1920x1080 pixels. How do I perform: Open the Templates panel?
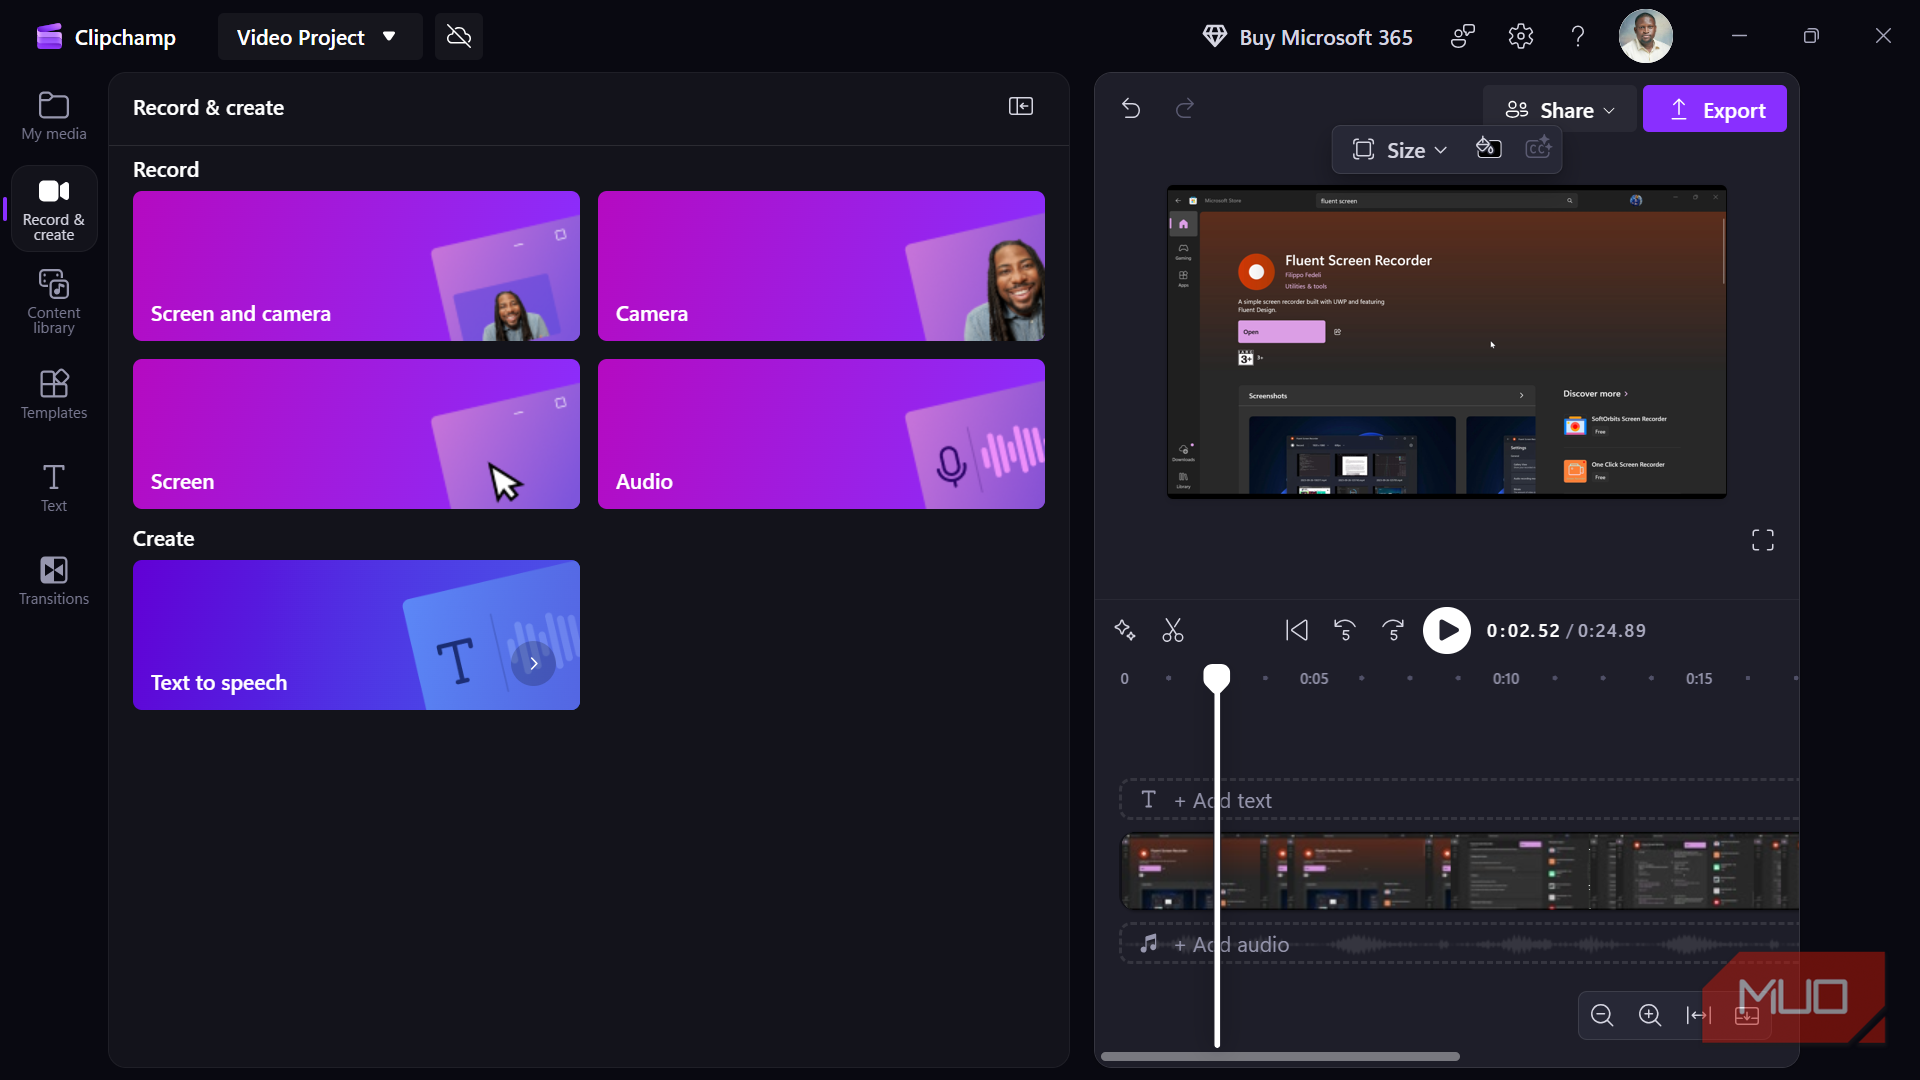click(54, 394)
